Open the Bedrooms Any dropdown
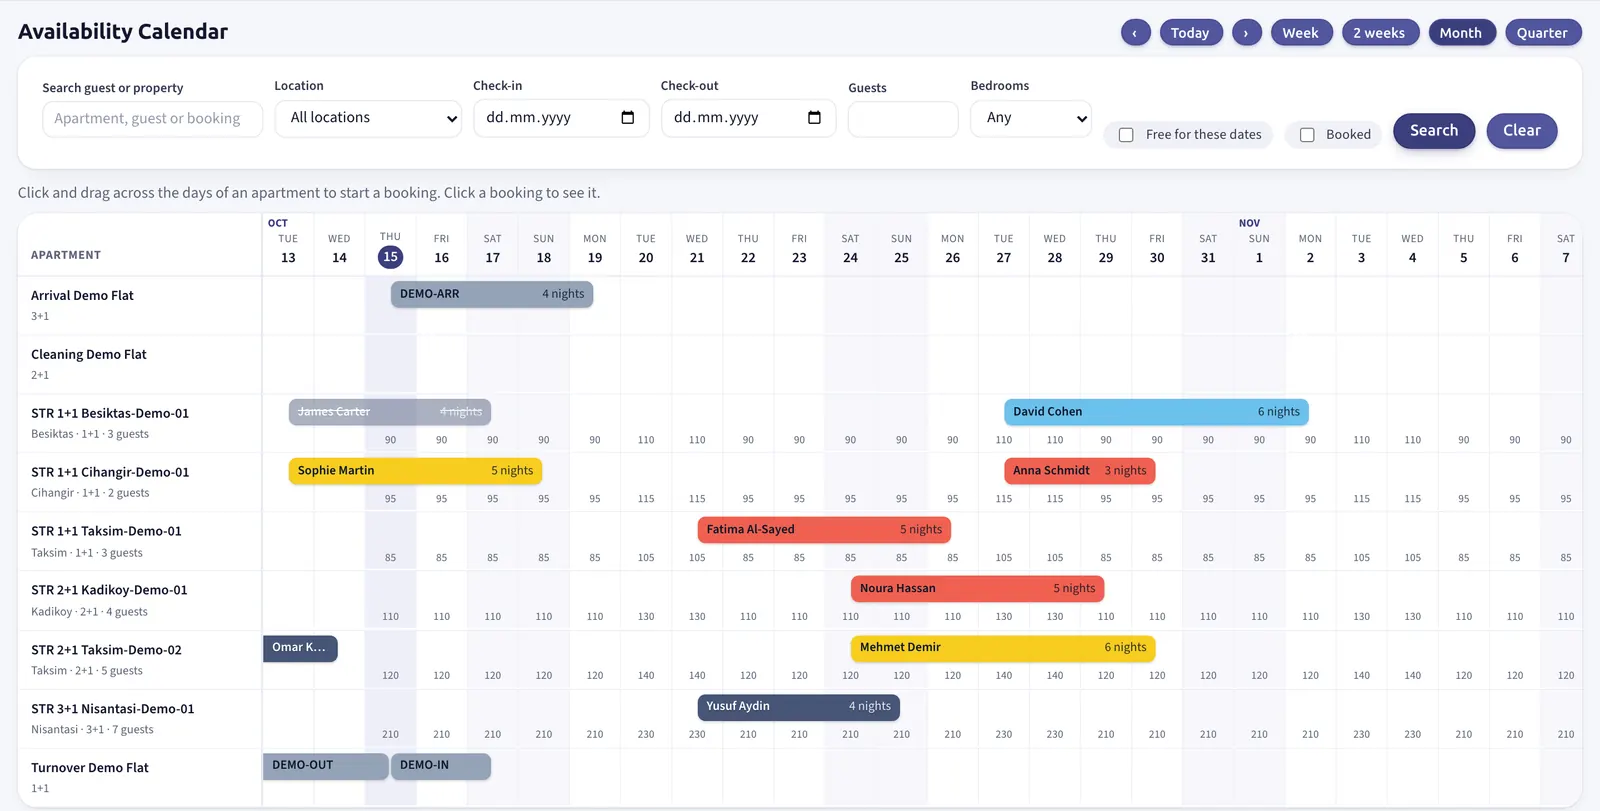 pyautogui.click(x=1031, y=118)
